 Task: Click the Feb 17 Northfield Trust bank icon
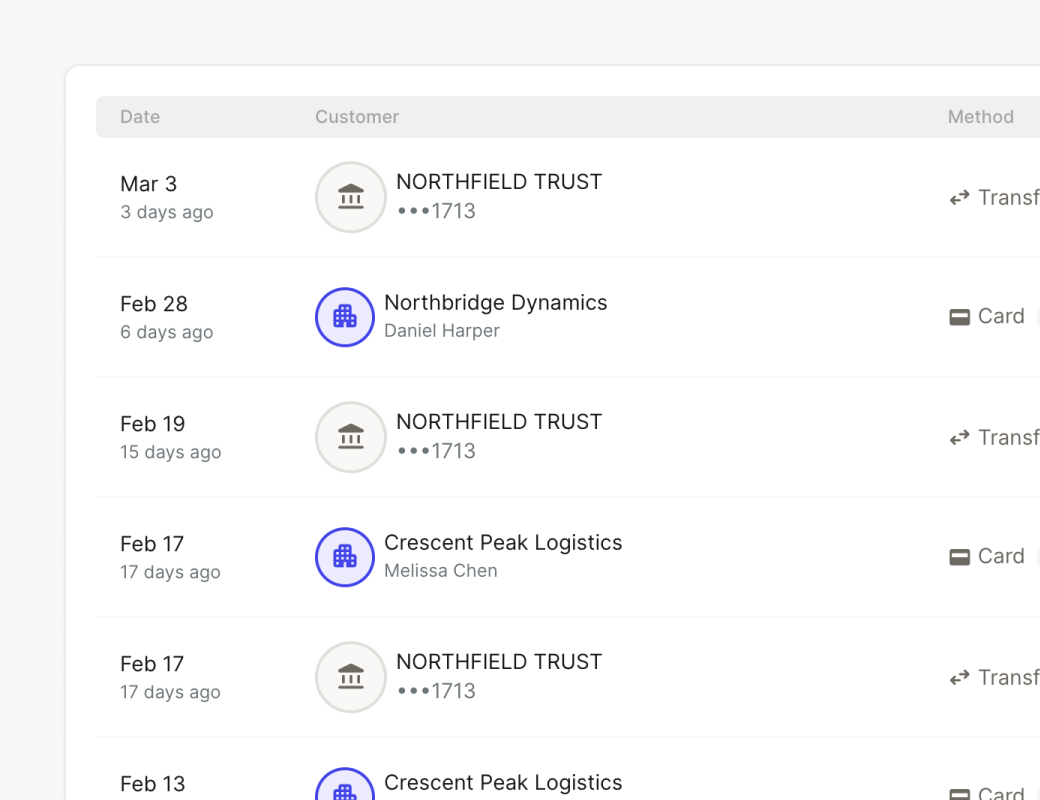point(351,677)
